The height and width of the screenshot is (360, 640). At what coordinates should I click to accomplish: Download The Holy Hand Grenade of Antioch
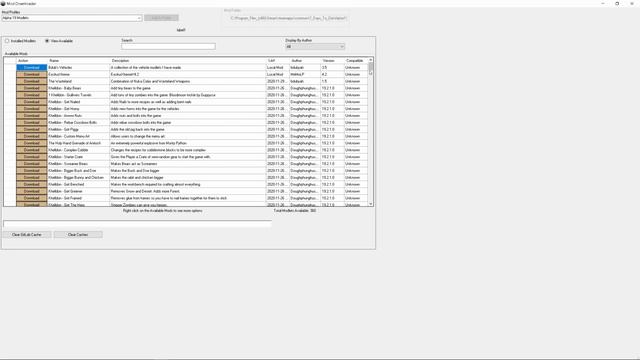tap(32, 143)
